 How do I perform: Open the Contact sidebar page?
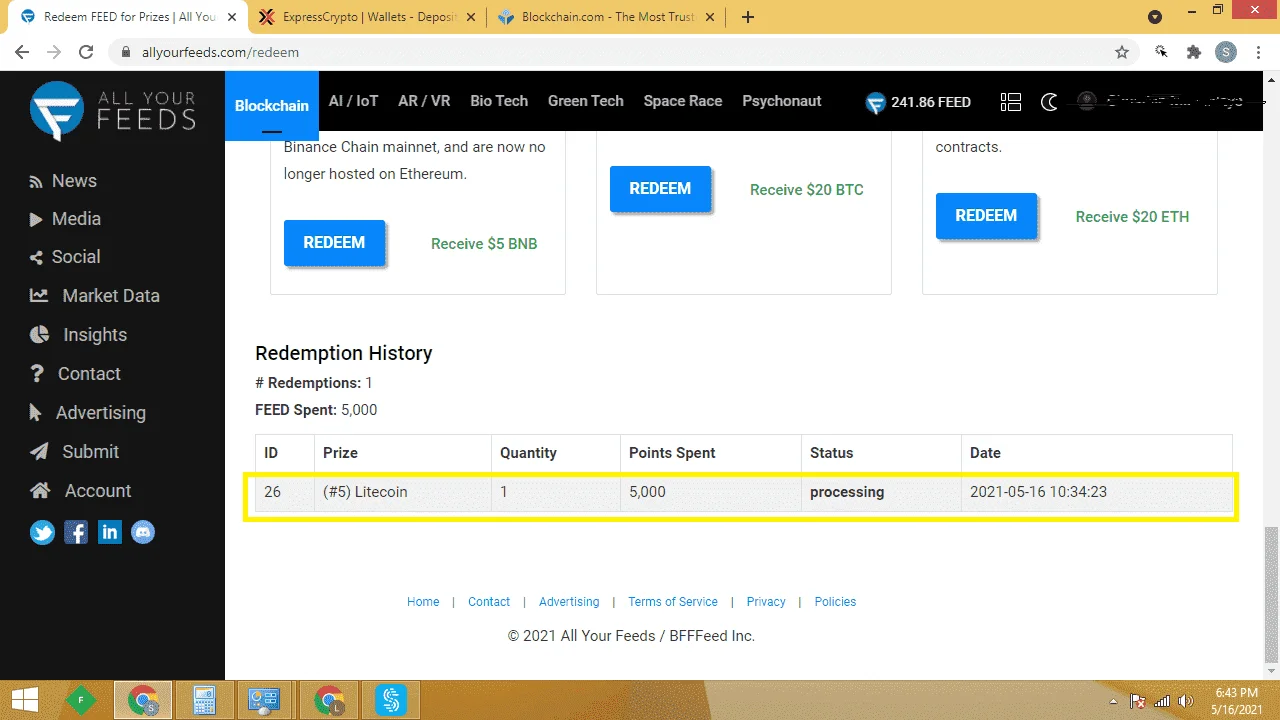(75, 374)
